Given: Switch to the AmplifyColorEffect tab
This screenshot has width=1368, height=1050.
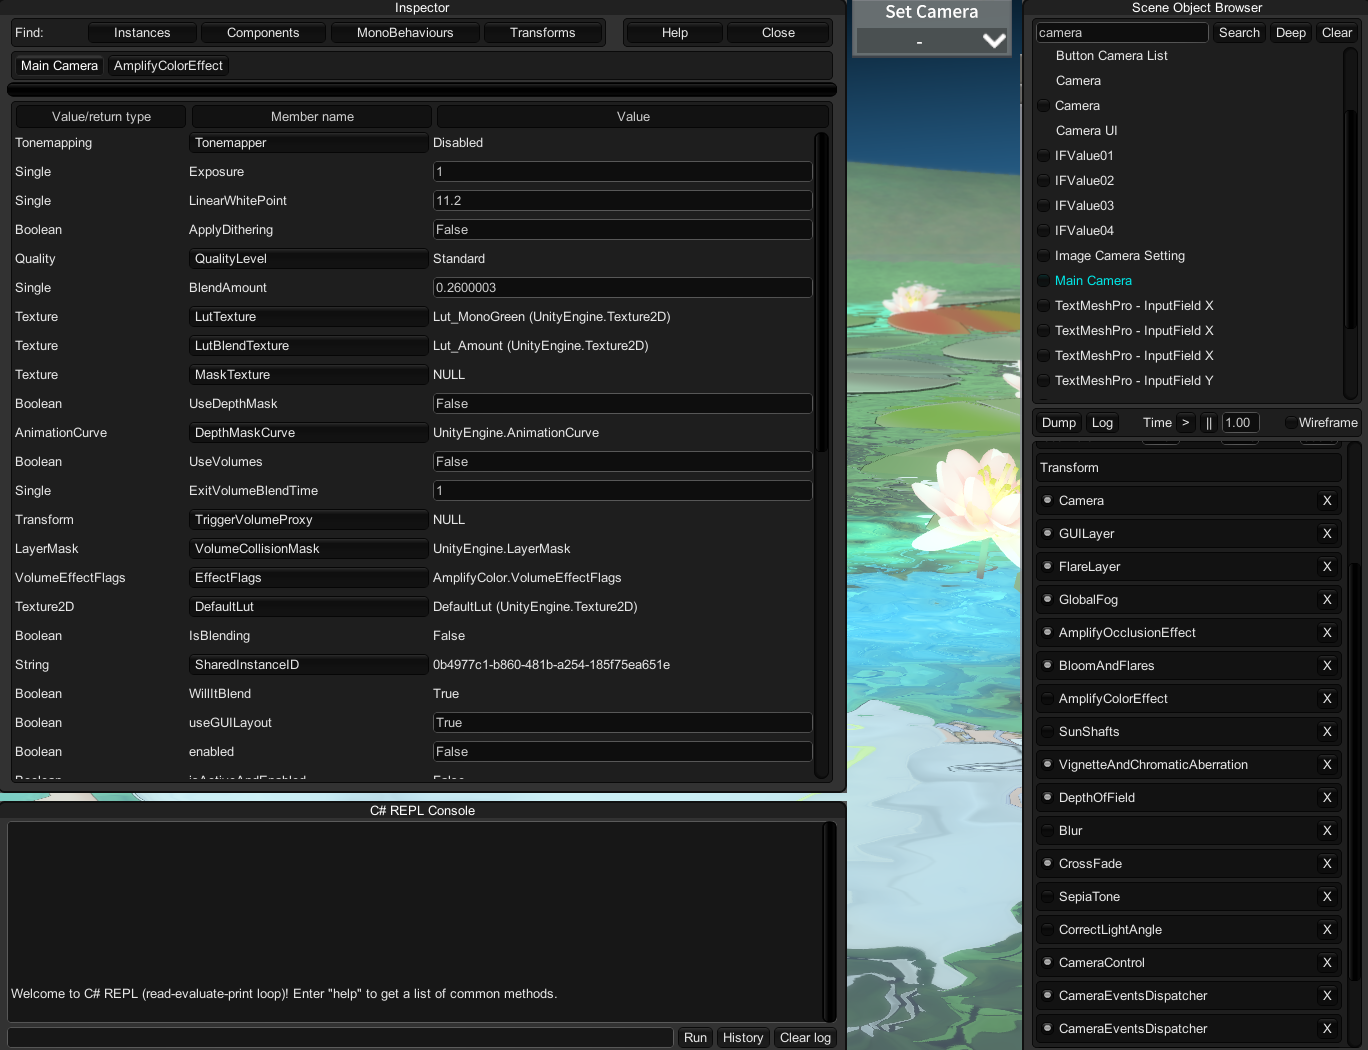Looking at the screenshot, I should pos(168,65).
